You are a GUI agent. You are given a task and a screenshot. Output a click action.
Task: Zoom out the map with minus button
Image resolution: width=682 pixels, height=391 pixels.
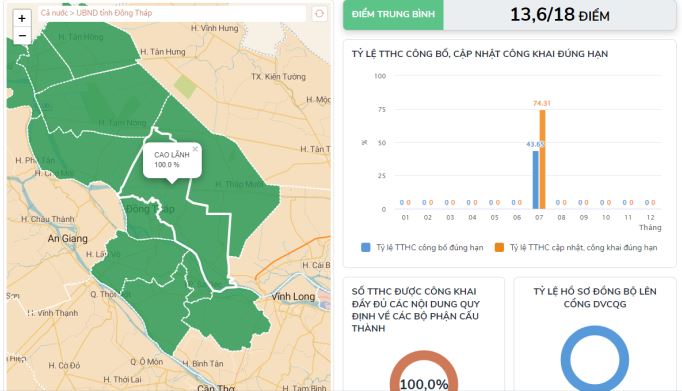tap(22, 36)
